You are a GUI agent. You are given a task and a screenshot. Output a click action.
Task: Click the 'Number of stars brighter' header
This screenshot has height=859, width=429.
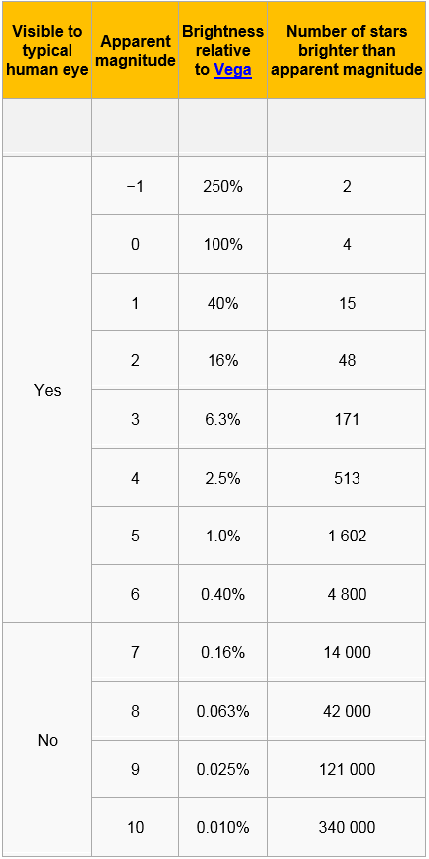click(x=347, y=50)
